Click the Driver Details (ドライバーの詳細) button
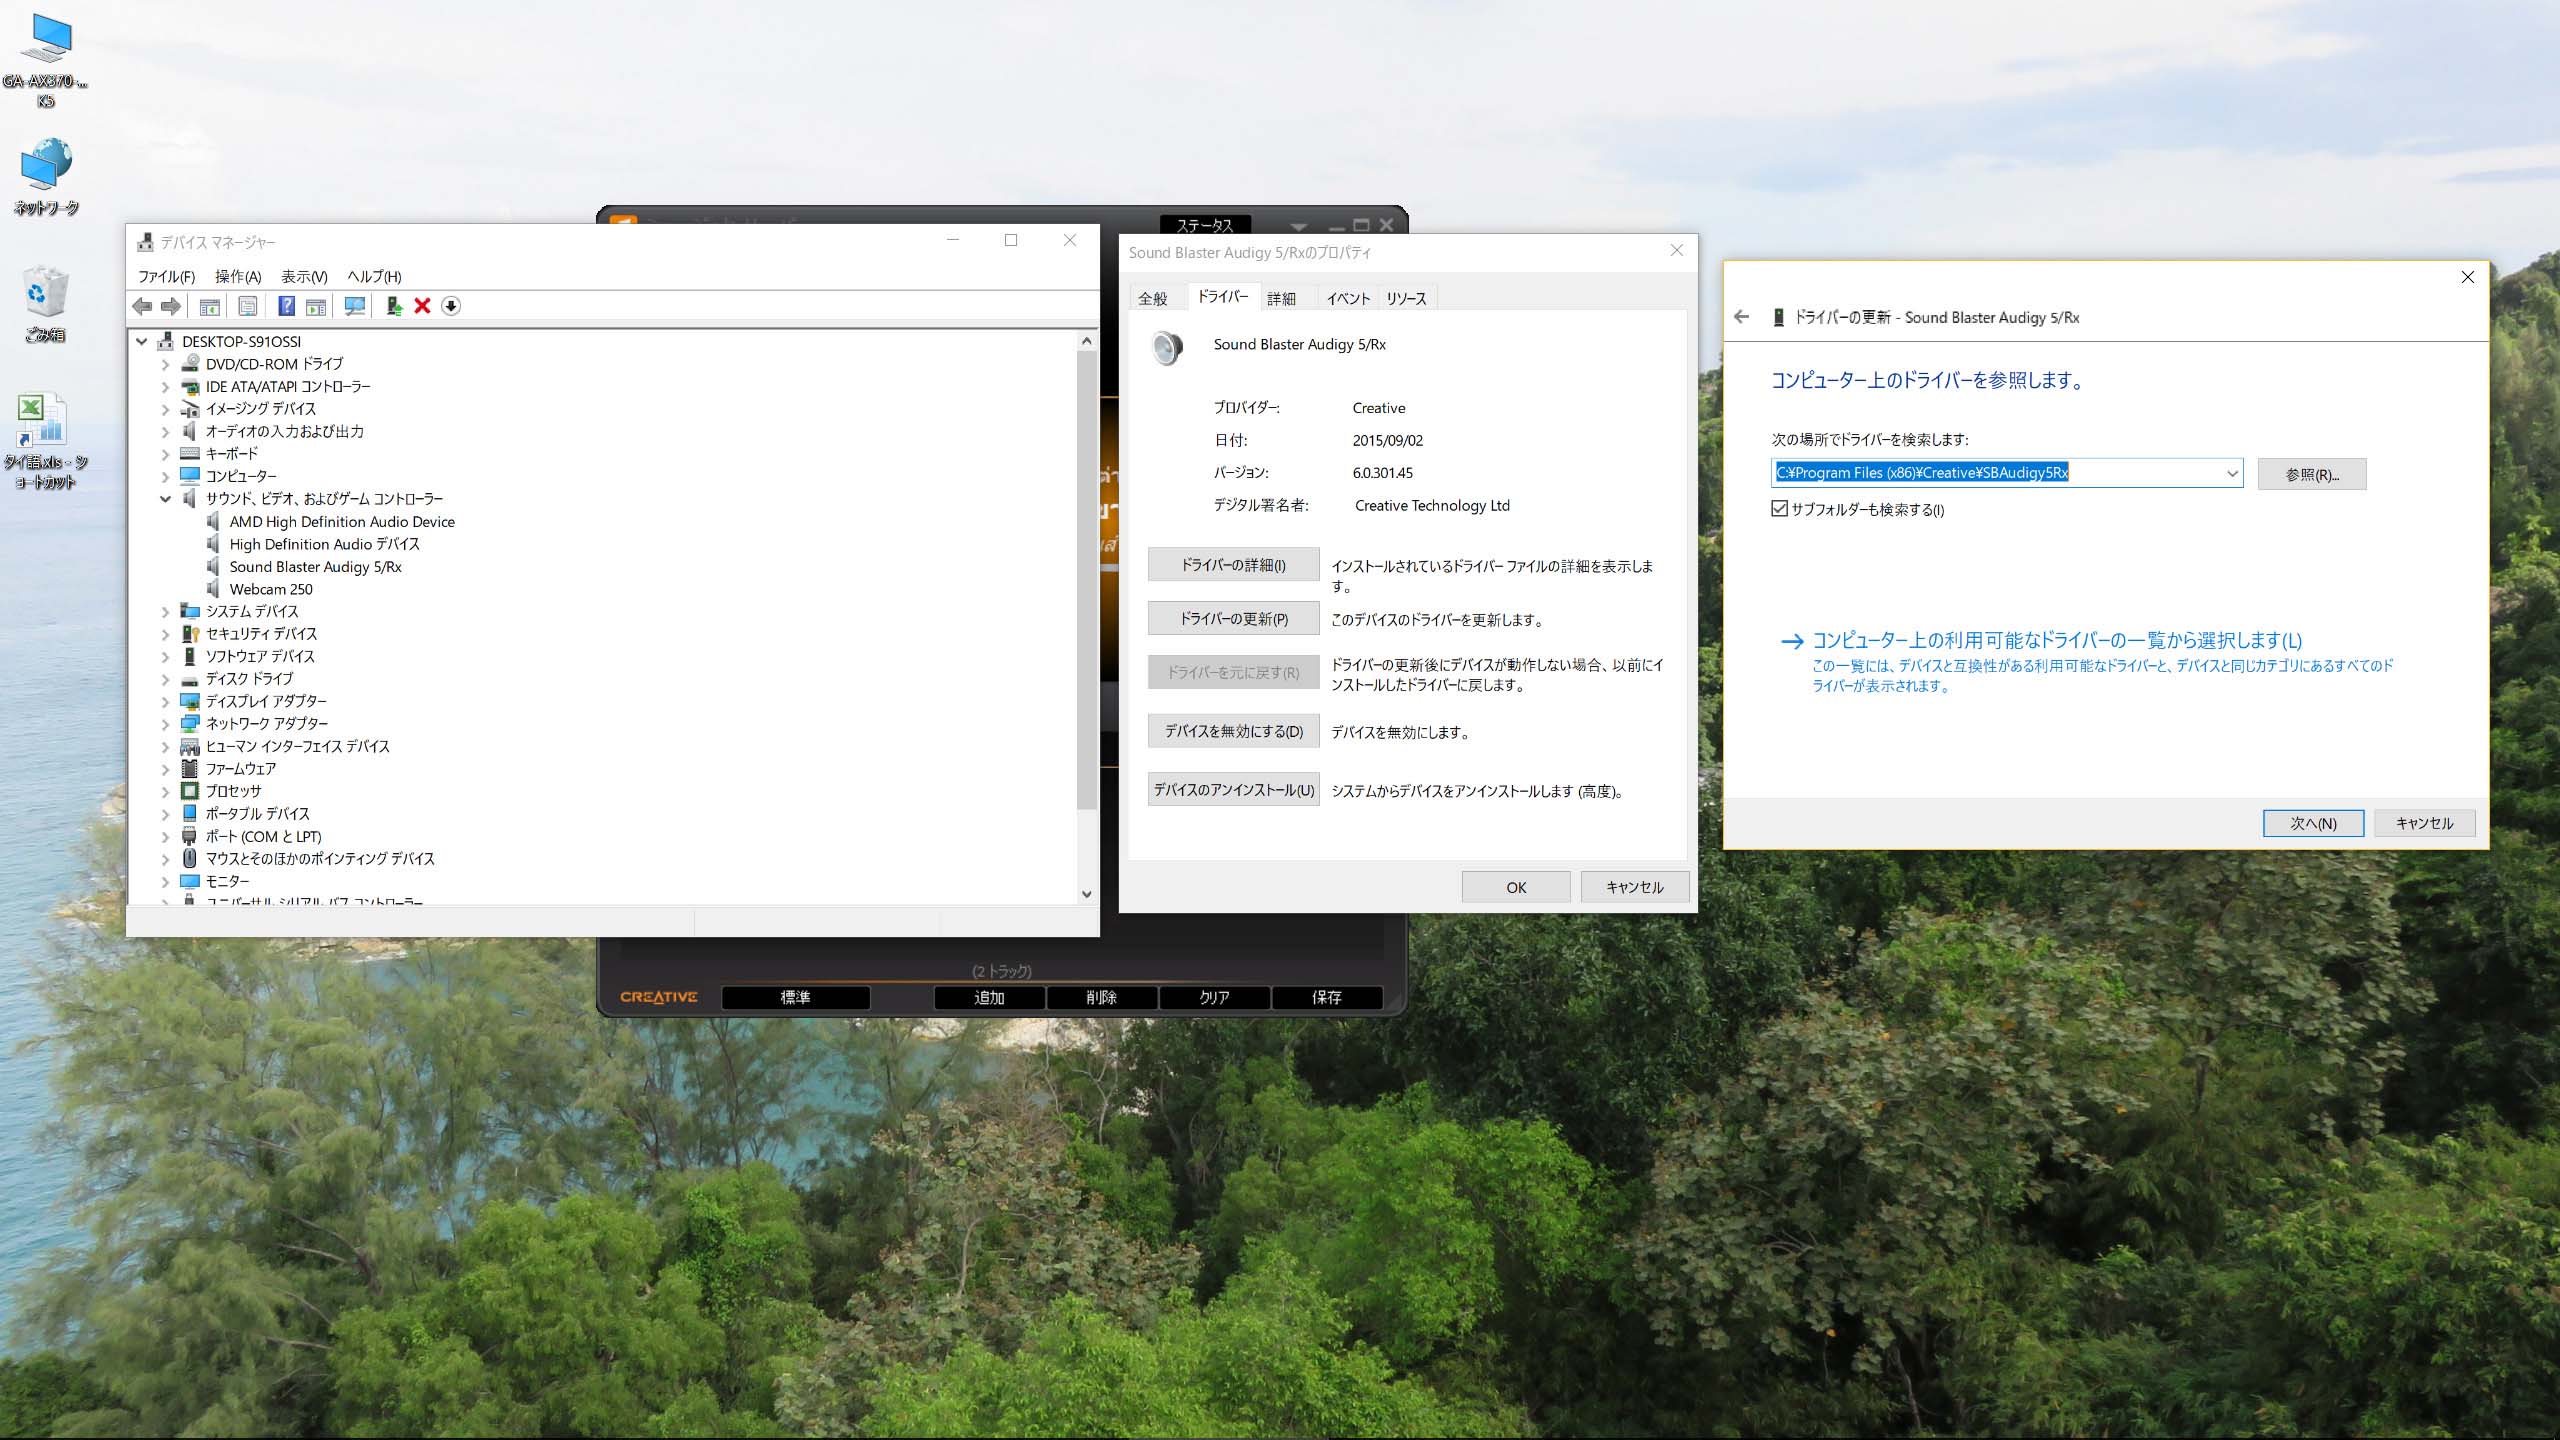 (1233, 565)
